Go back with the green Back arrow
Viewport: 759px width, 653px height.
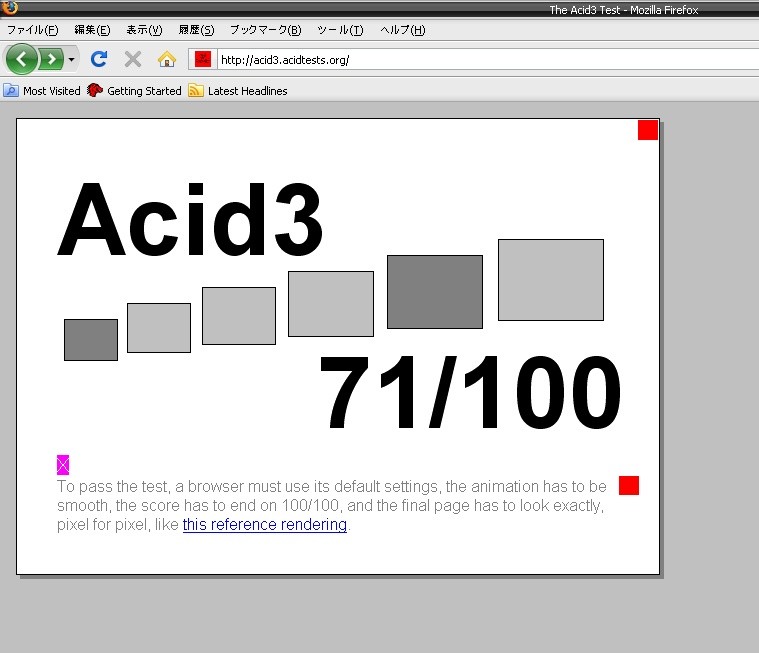[21, 59]
